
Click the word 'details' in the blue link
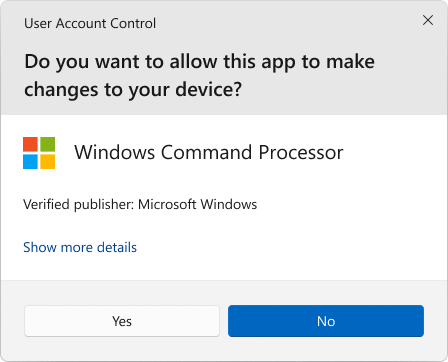117,247
